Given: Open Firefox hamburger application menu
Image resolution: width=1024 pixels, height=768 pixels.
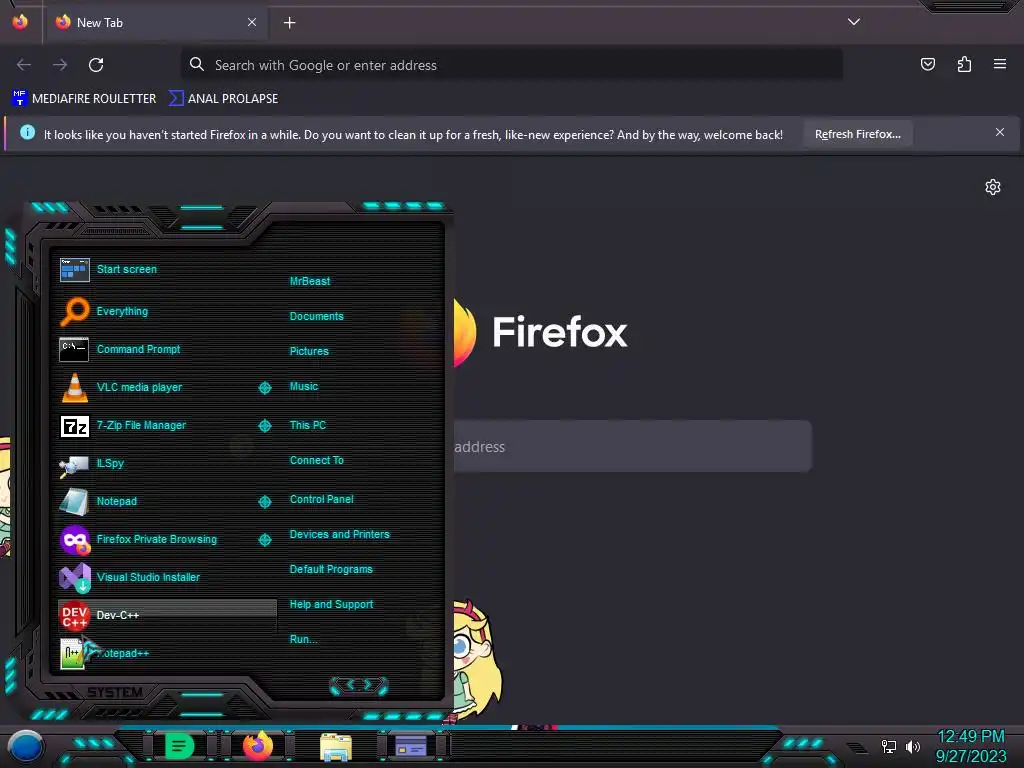Looking at the screenshot, I should pyautogui.click(x=1000, y=64).
